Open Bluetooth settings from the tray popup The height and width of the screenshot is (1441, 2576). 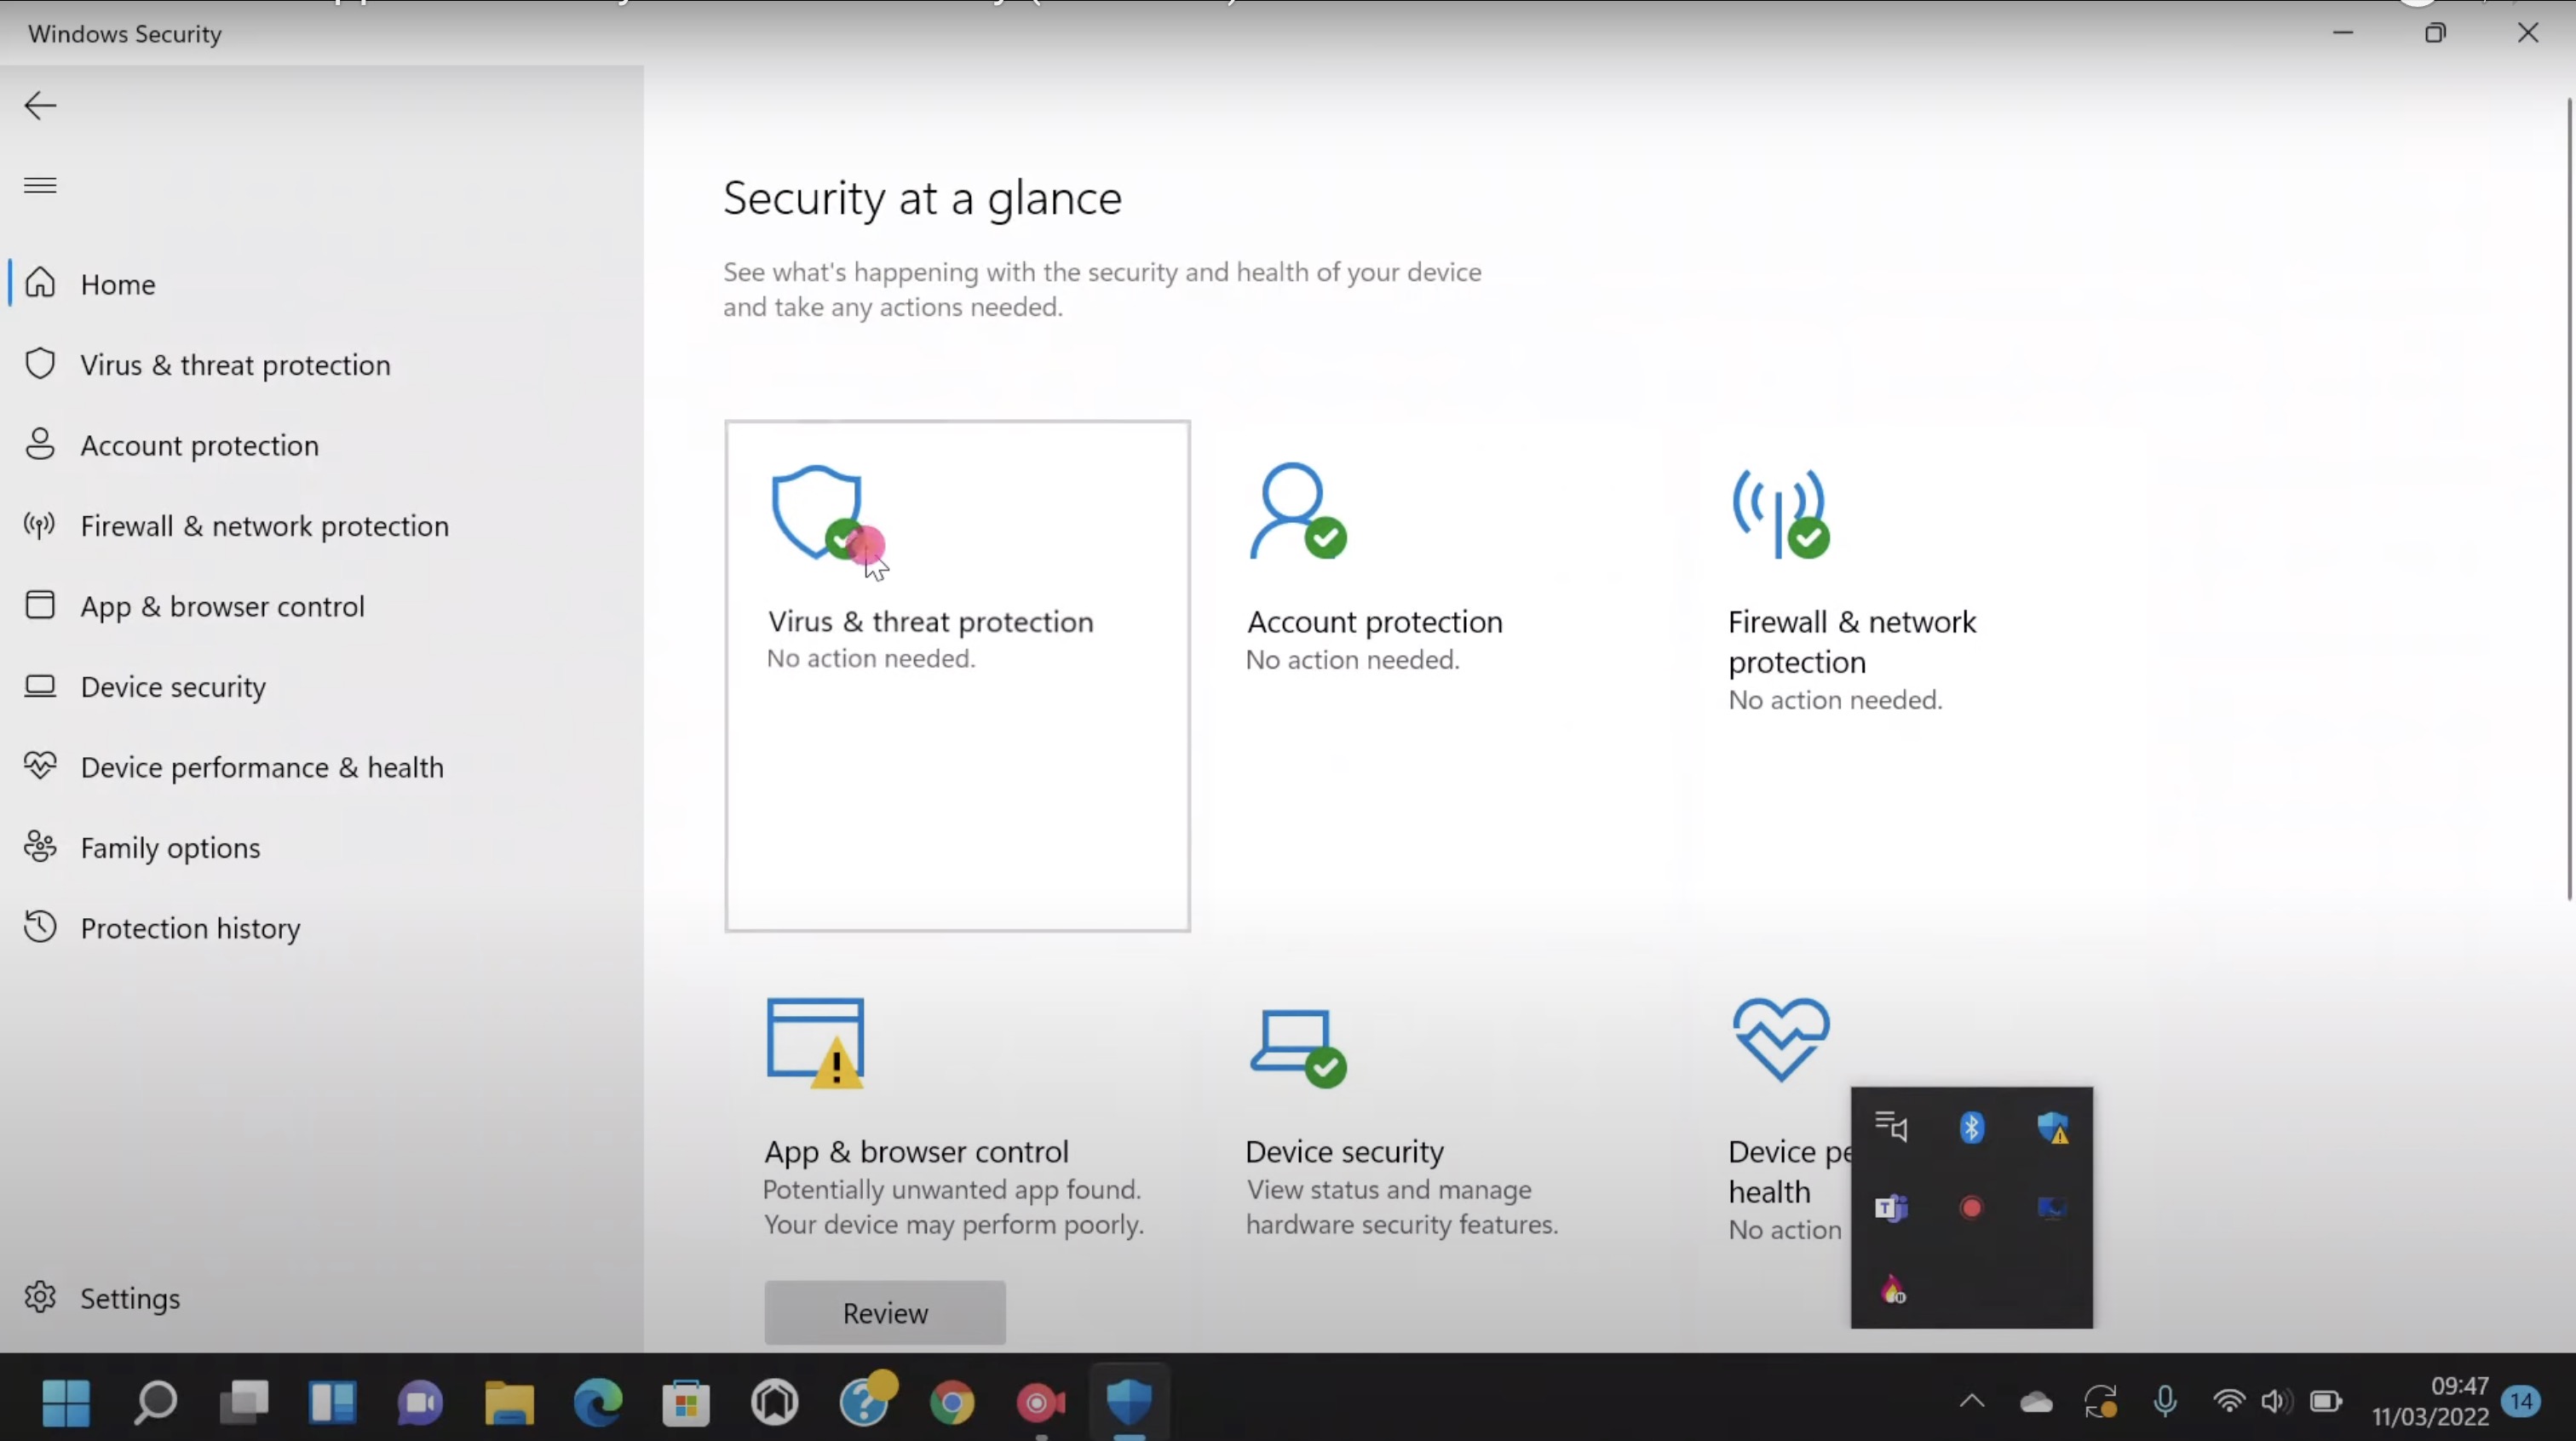coord(1971,1128)
